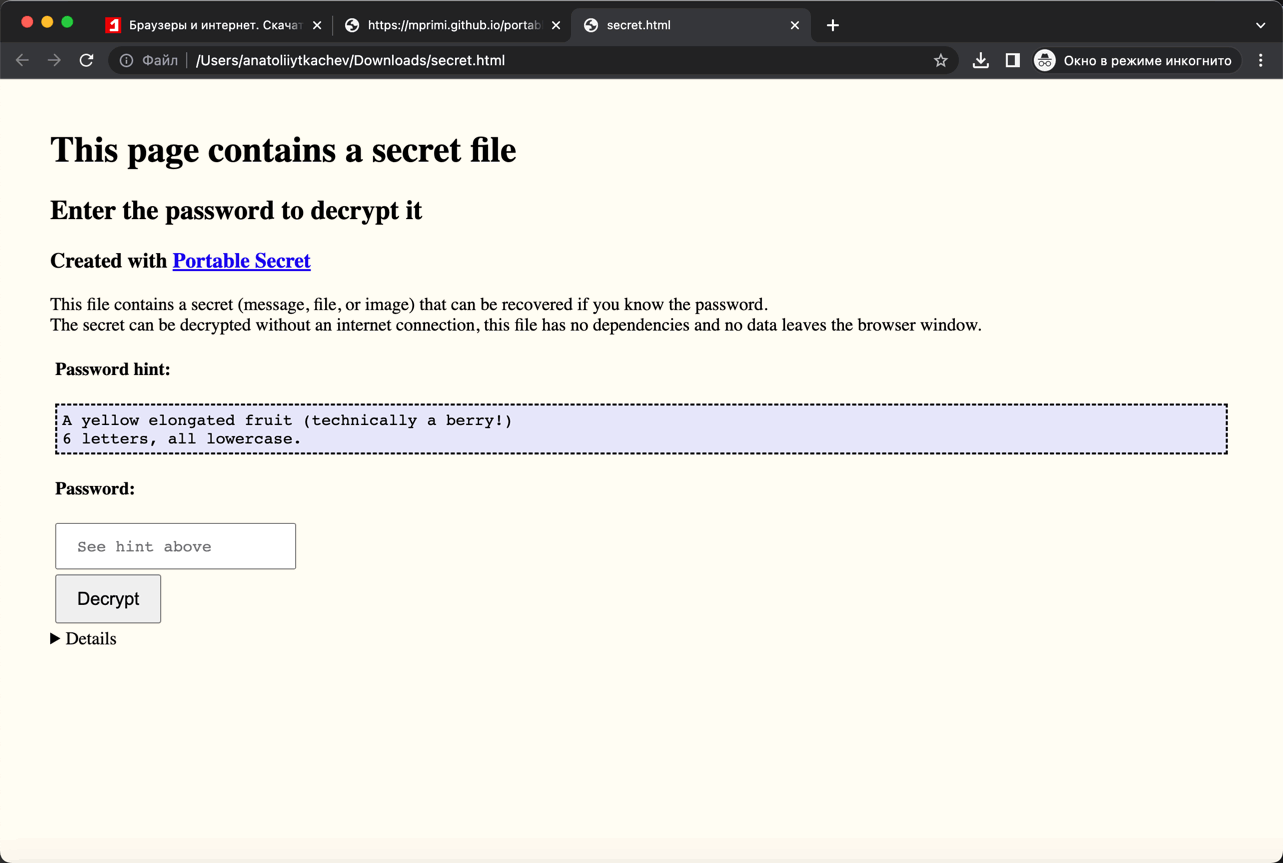The width and height of the screenshot is (1283, 863).
Task: Open the tab search dropdown arrow
Action: pos(1260,25)
